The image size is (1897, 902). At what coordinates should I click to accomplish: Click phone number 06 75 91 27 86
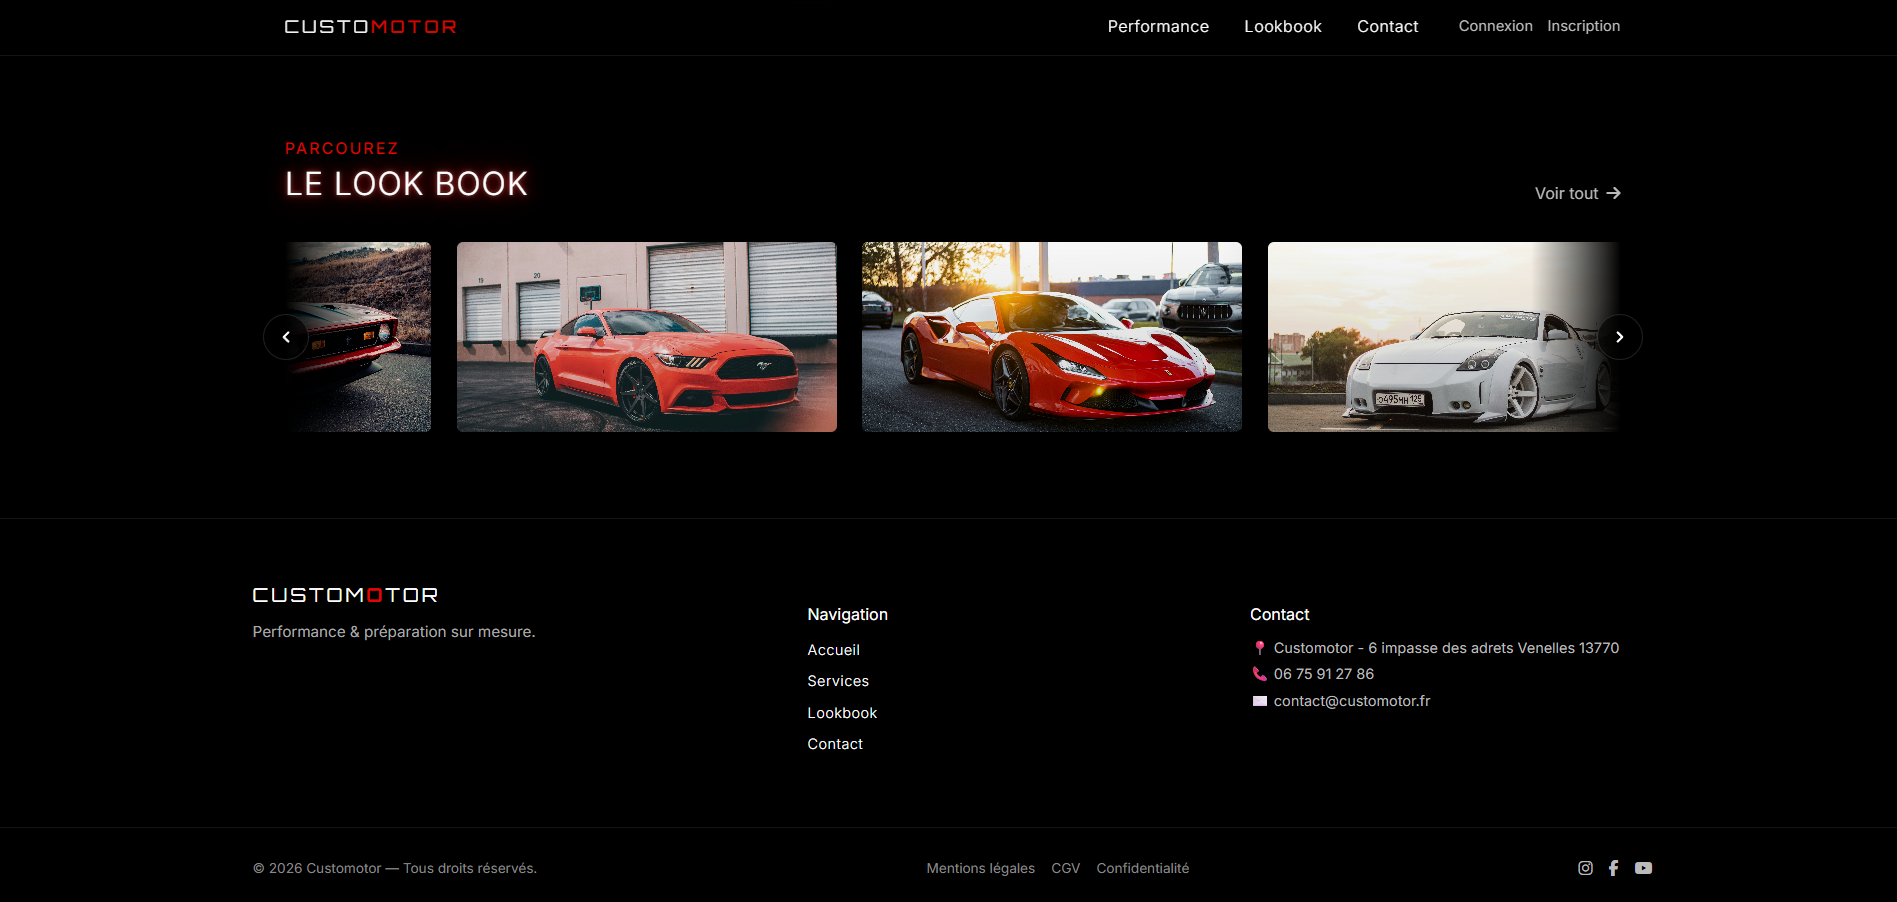(1324, 674)
